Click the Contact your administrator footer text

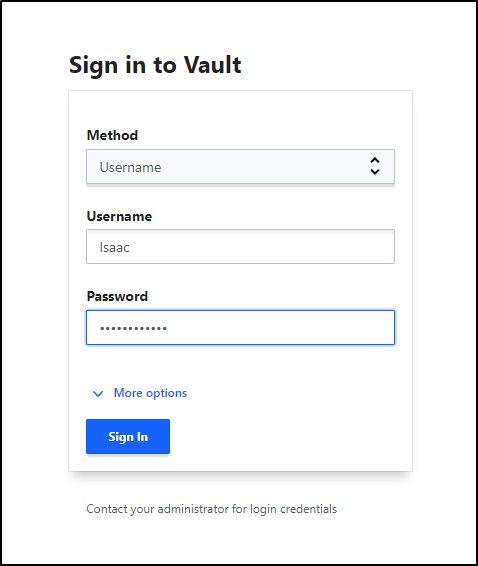click(212, 509)
